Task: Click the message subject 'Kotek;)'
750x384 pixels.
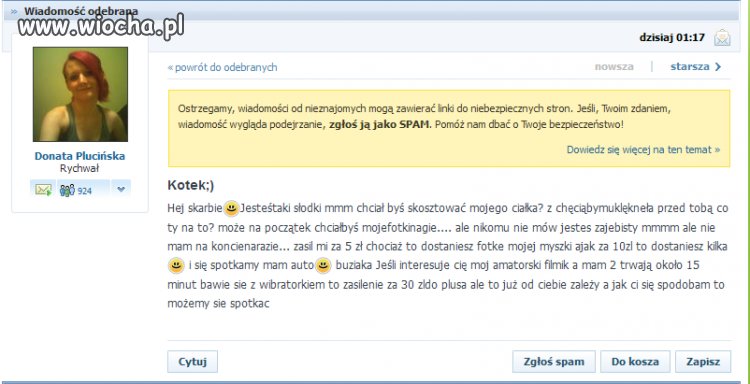Action: pos(191,186)
